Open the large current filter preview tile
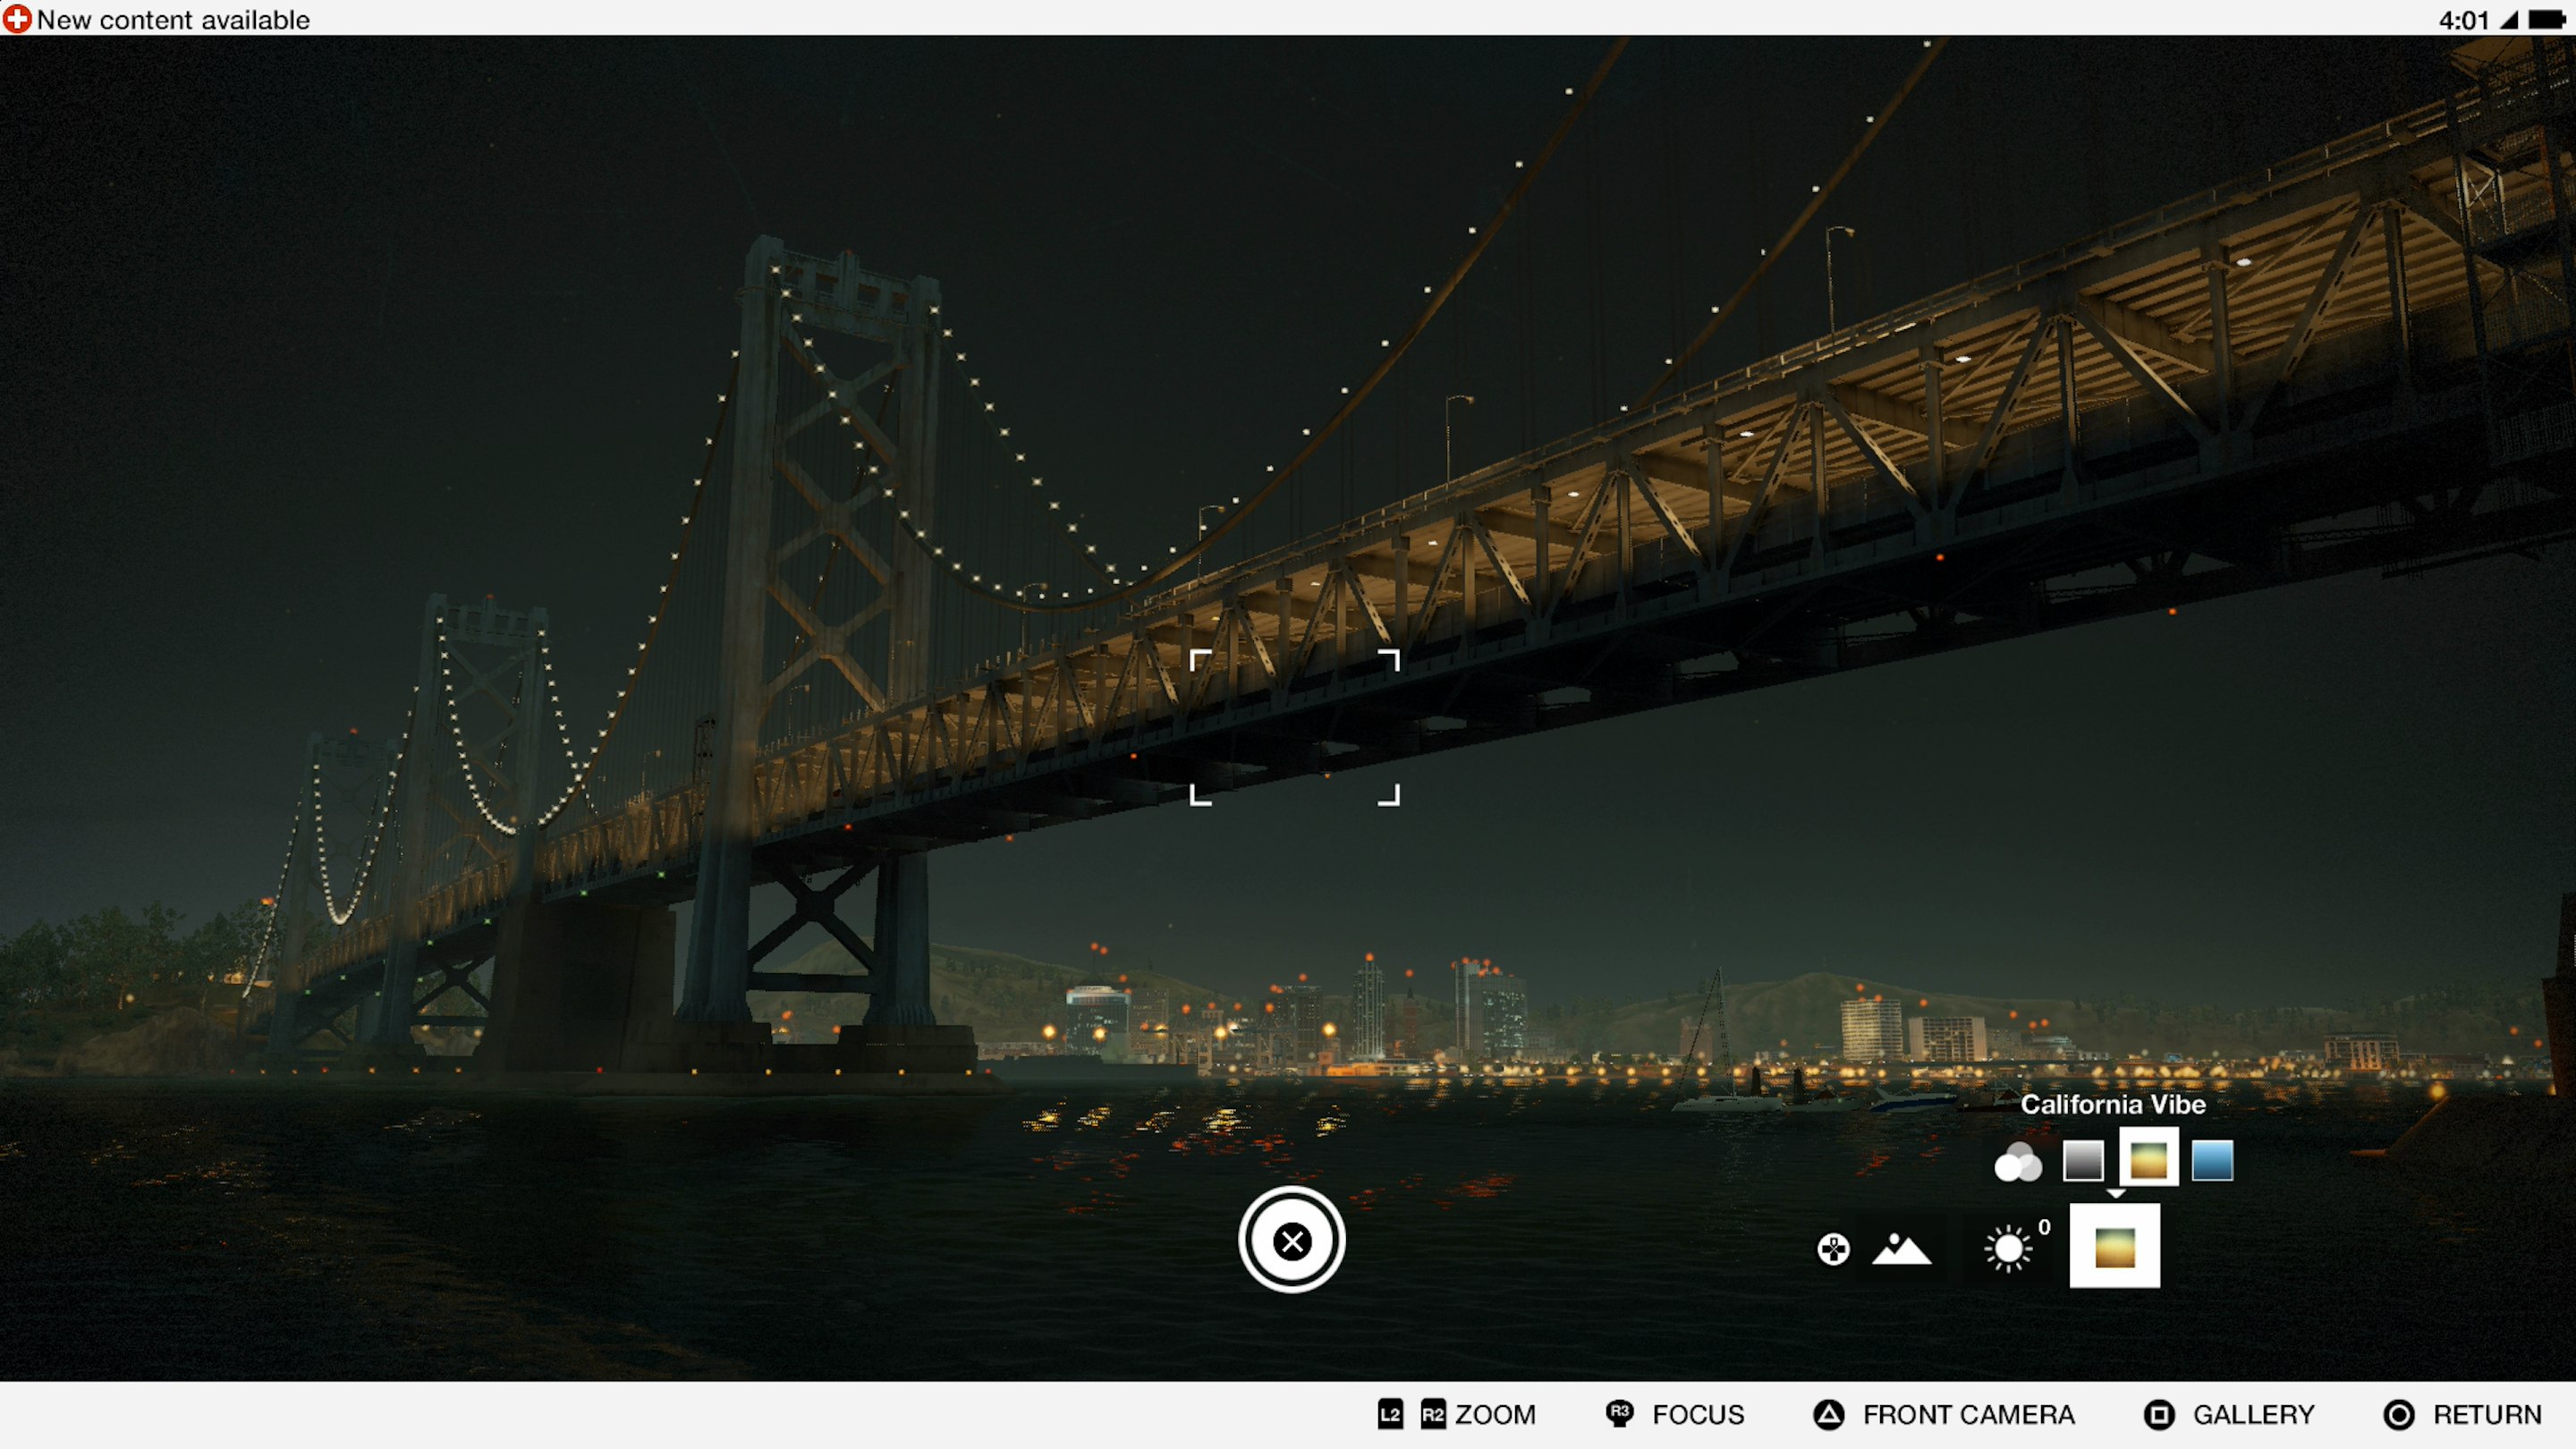The height and width of the screenshot is (1449, 2576). pos(2114,1246)
